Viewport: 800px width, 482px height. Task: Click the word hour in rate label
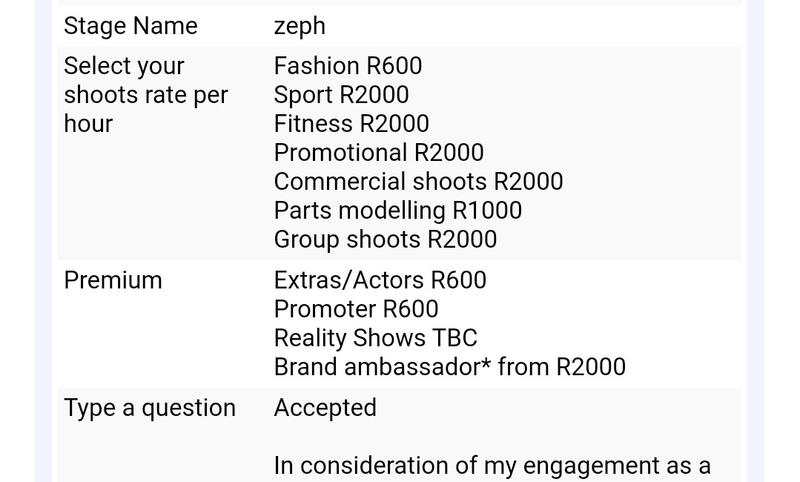(x=88, y=123)
